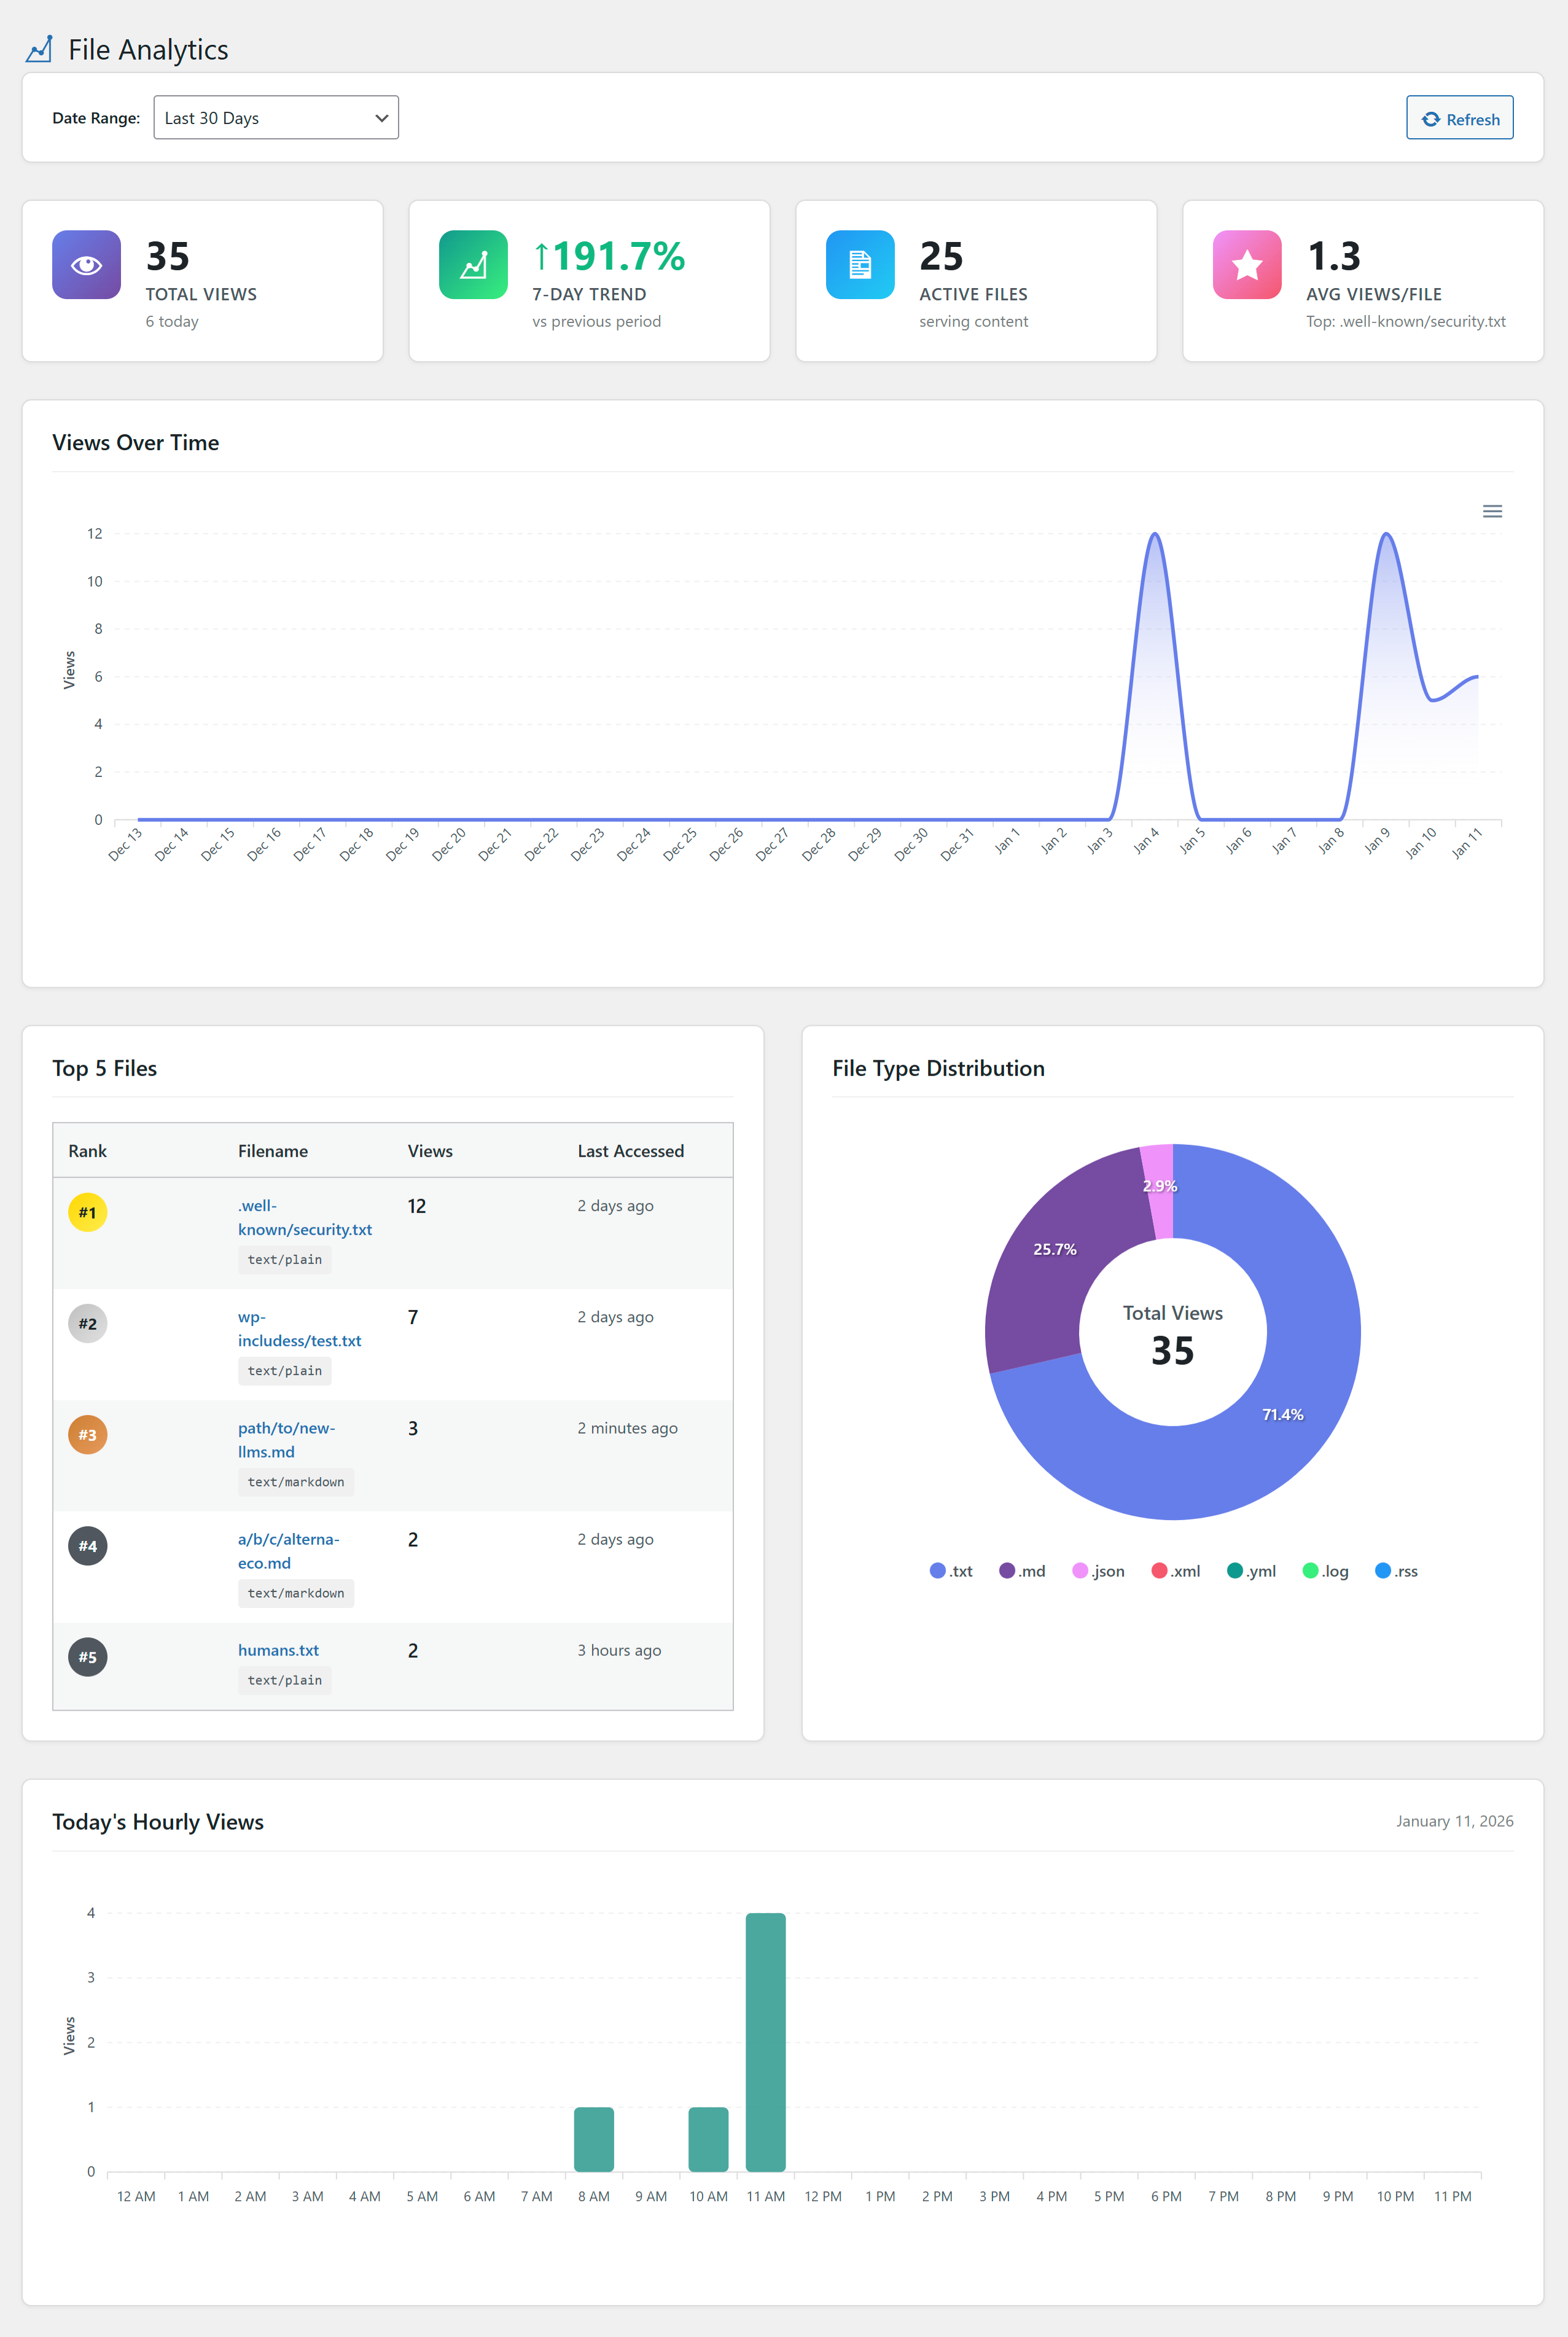Click the purple eye Total Views icon
The height and width of the screenshot is (2337, 1568).
click(x=86, y=265)
